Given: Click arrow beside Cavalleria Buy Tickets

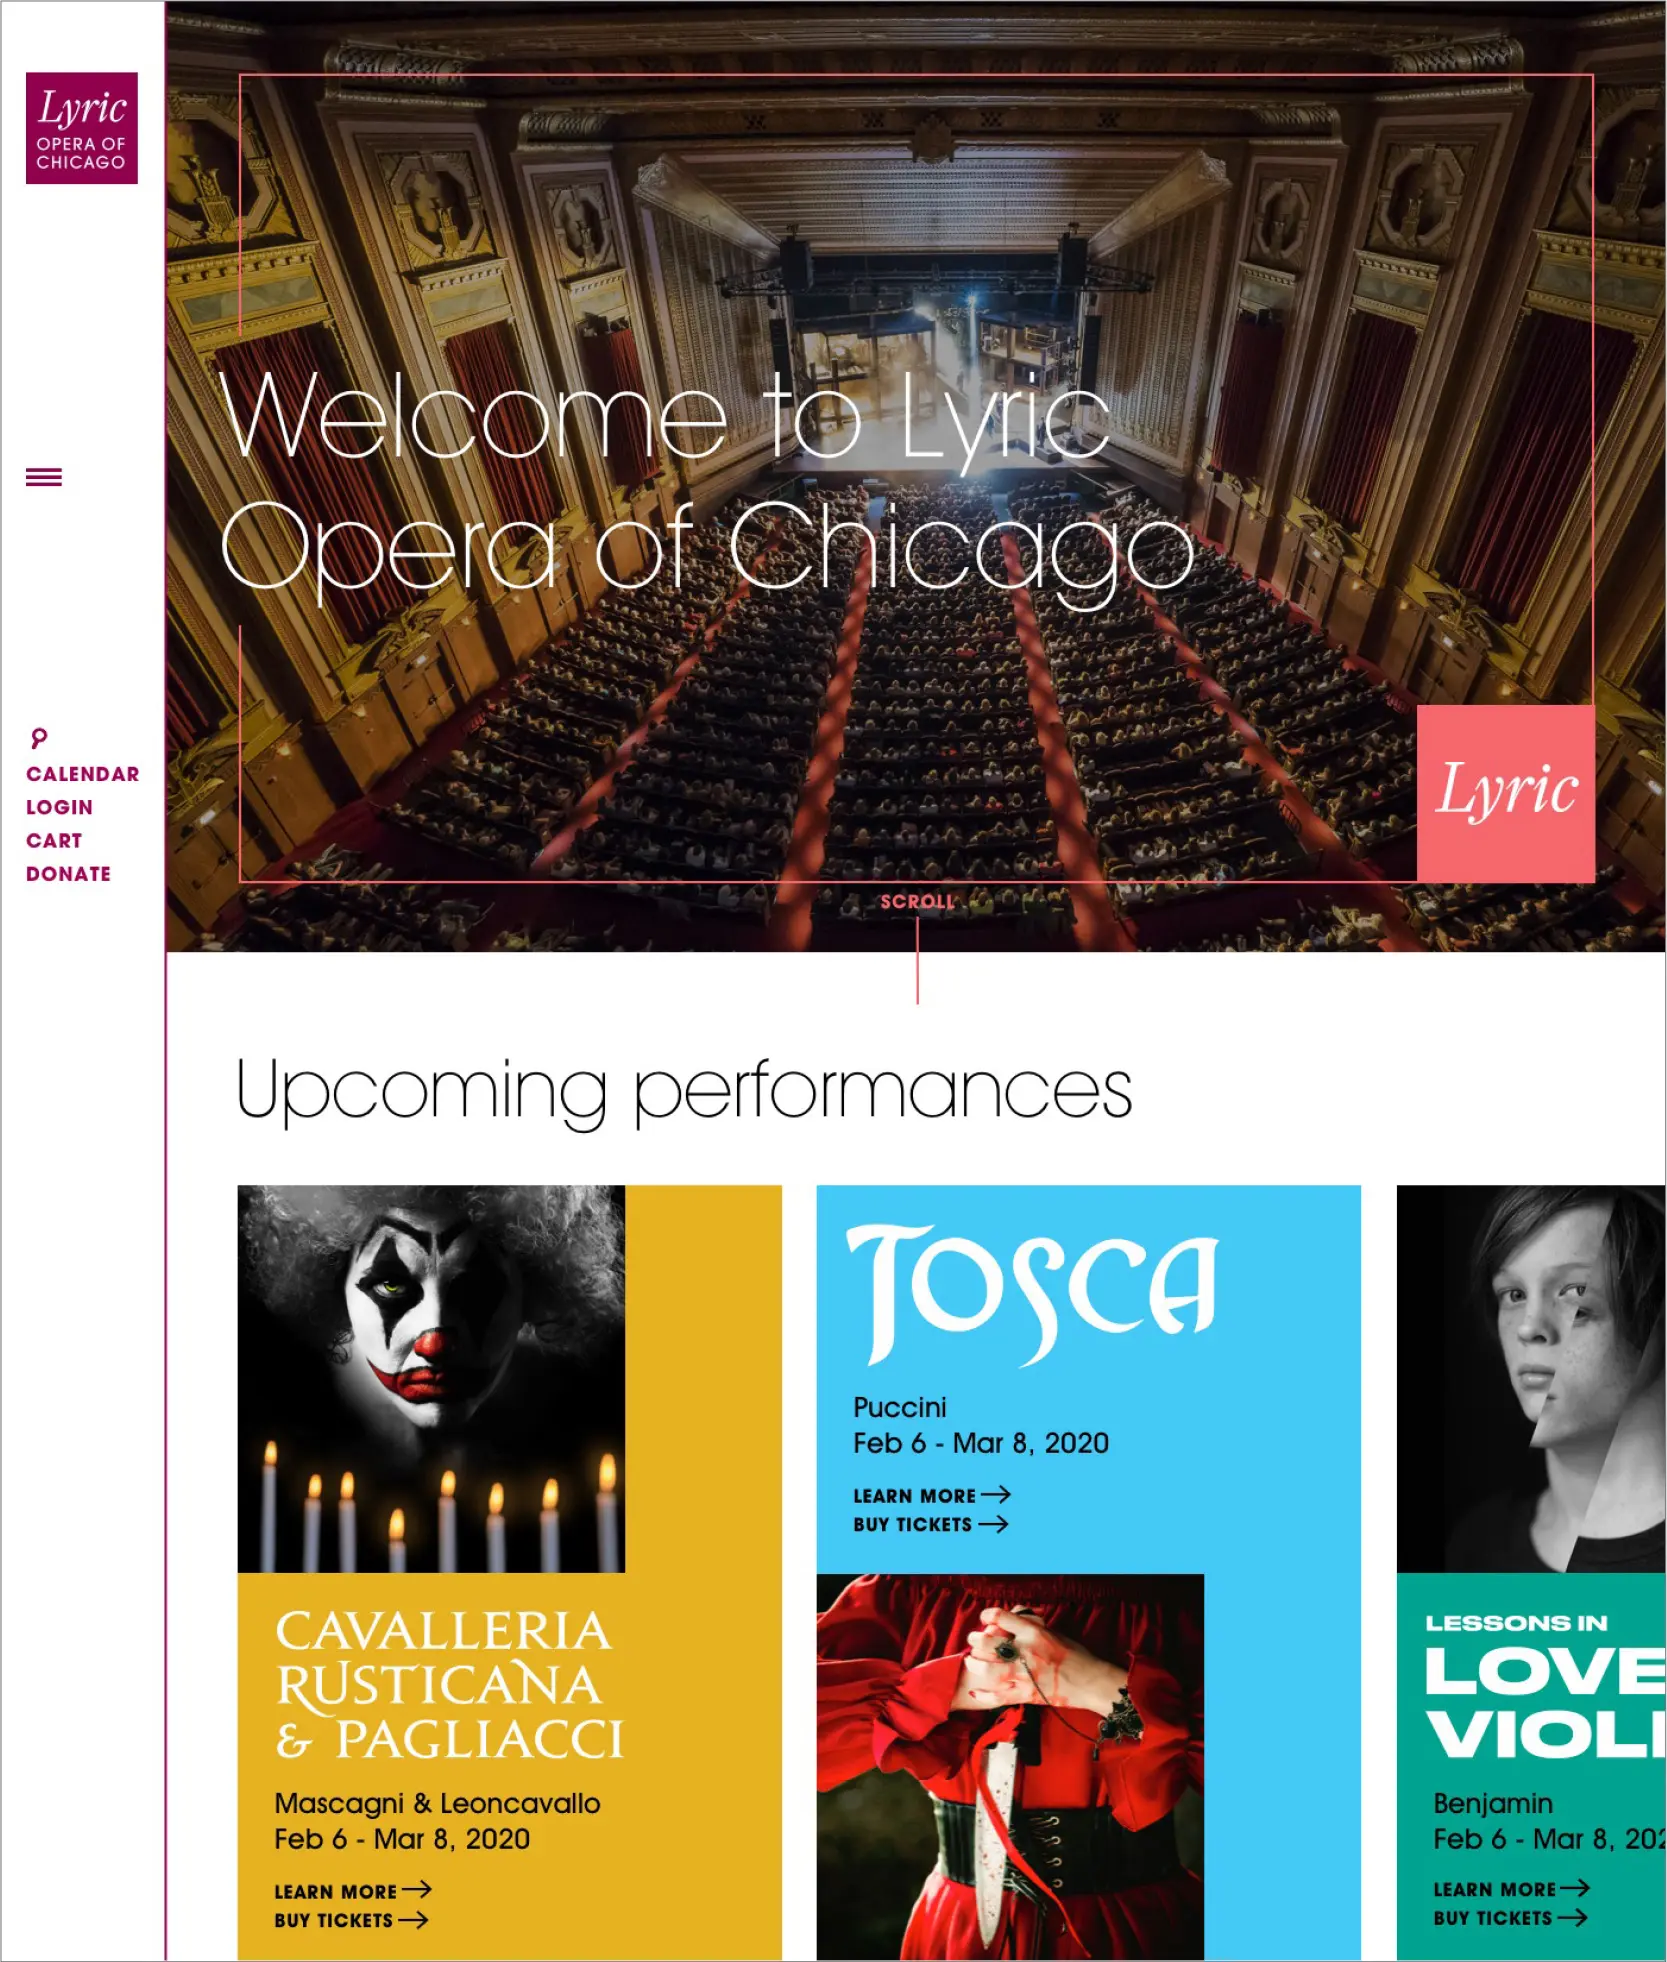Looking at the screenshot, I should (413, 1919).
